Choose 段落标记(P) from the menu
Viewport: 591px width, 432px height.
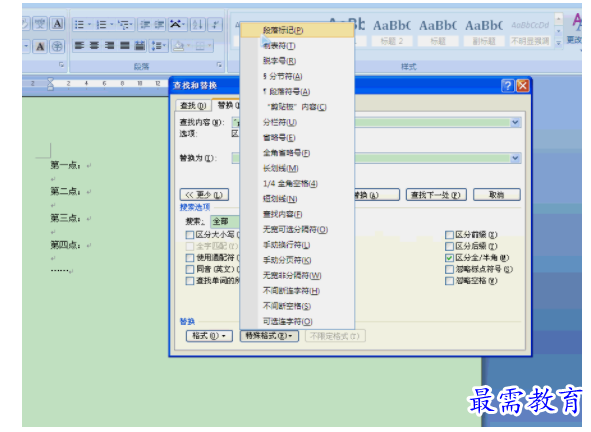(297, 30)
